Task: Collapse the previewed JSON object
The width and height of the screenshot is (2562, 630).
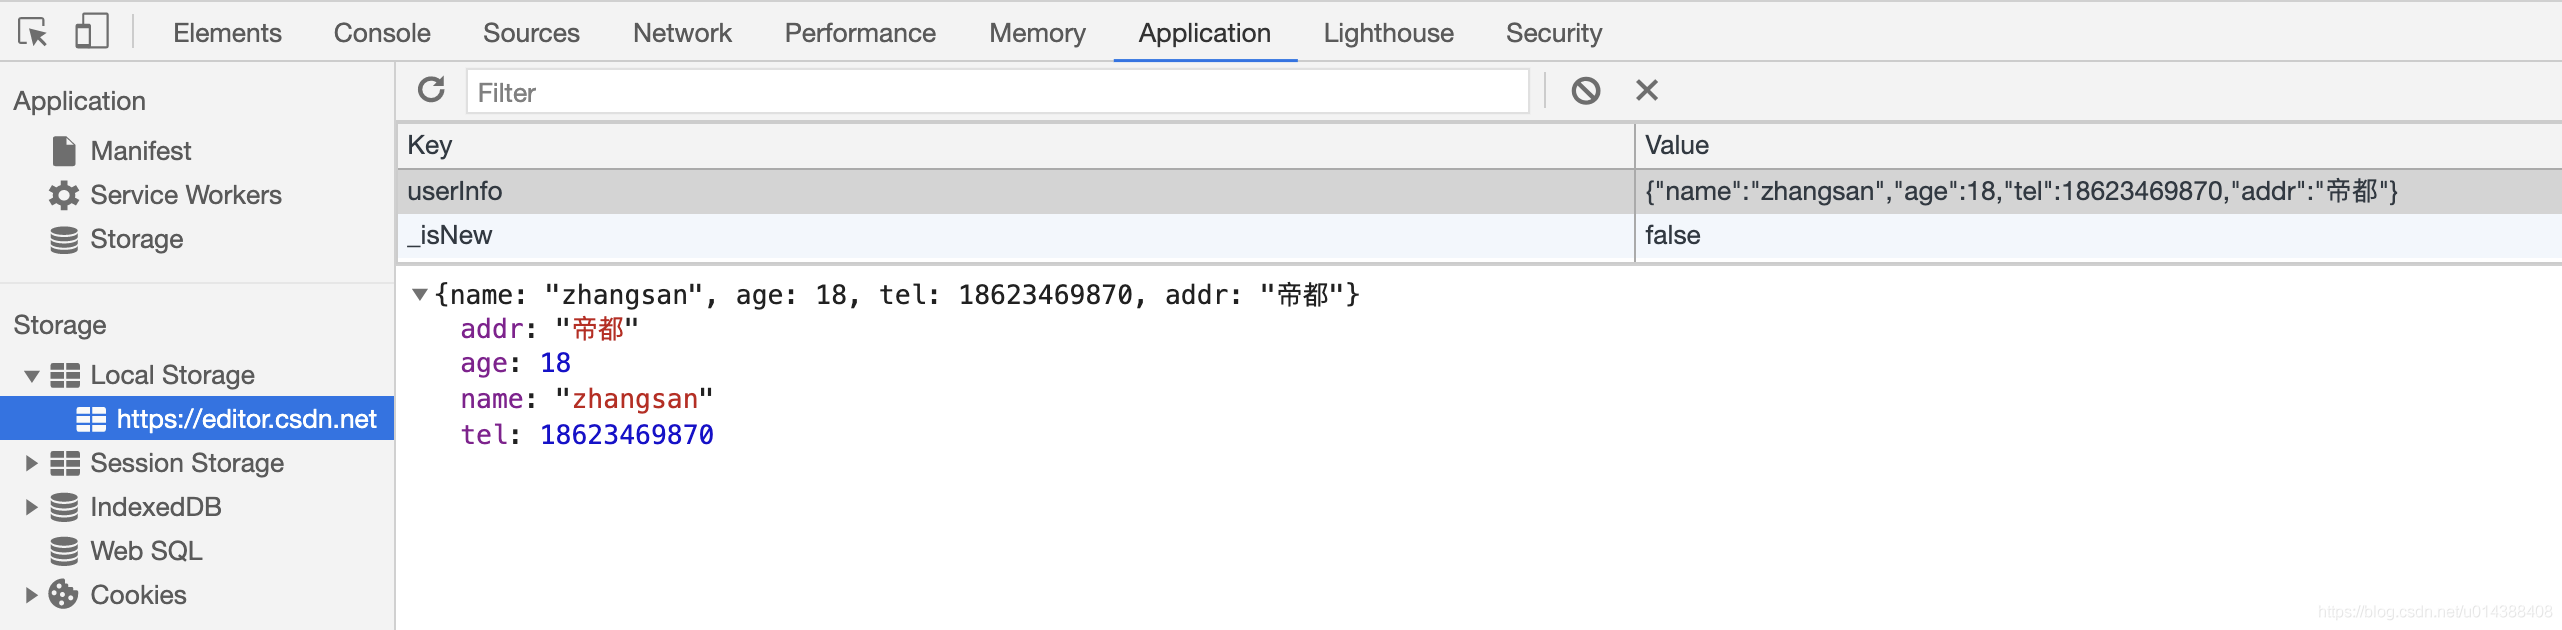Action: coord(420,295)
